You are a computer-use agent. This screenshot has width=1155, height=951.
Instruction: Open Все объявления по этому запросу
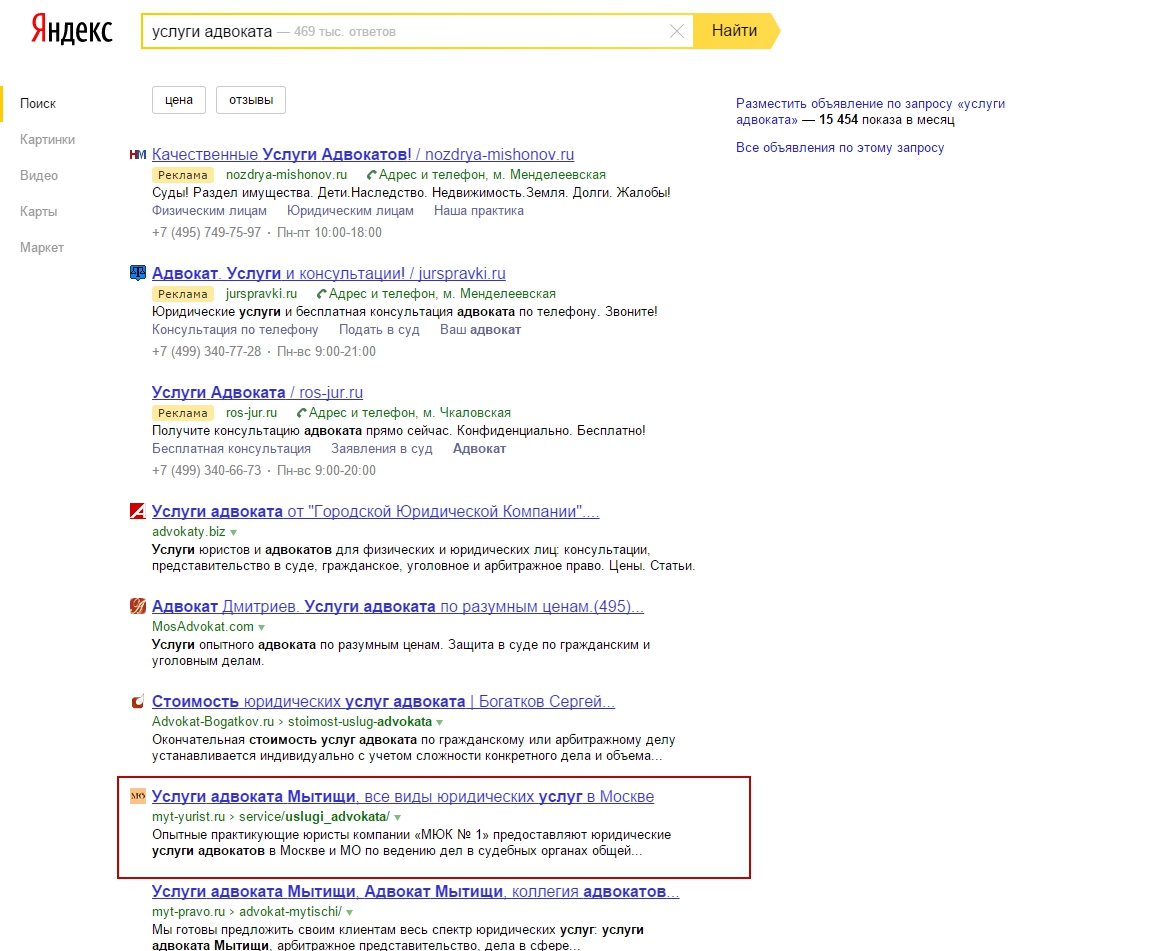click(x=840, y=148)
